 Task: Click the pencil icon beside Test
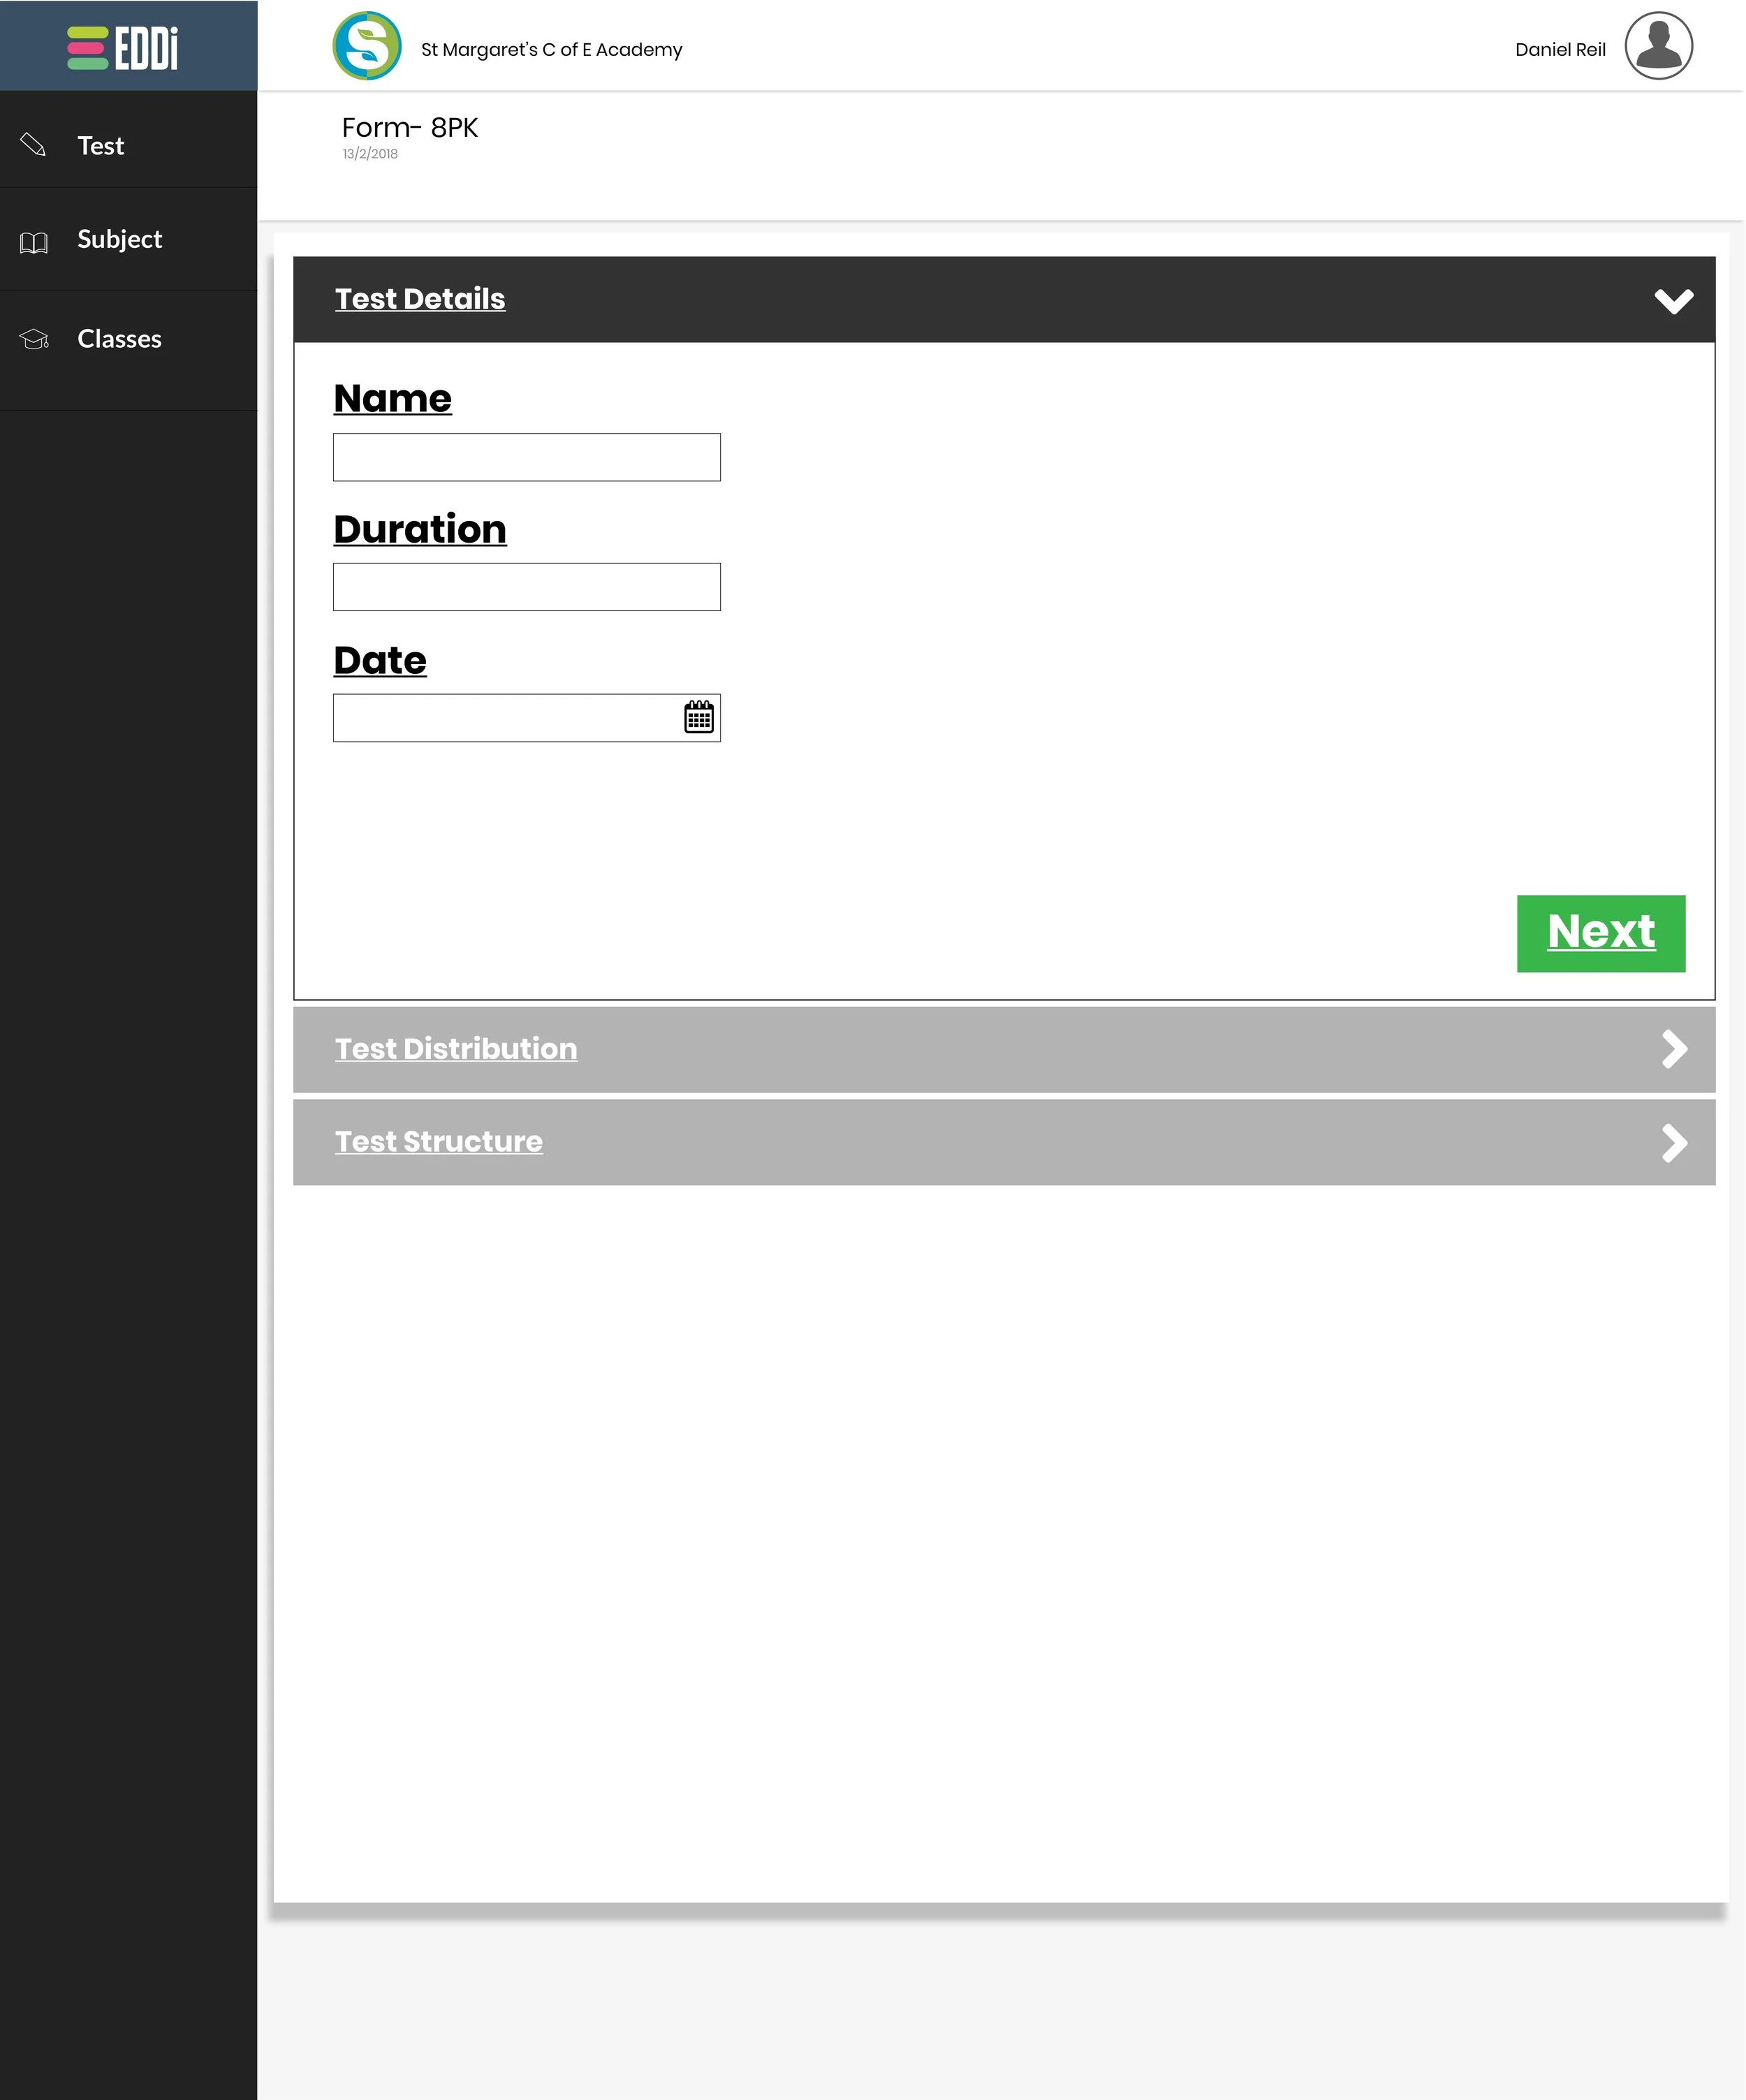33,145
